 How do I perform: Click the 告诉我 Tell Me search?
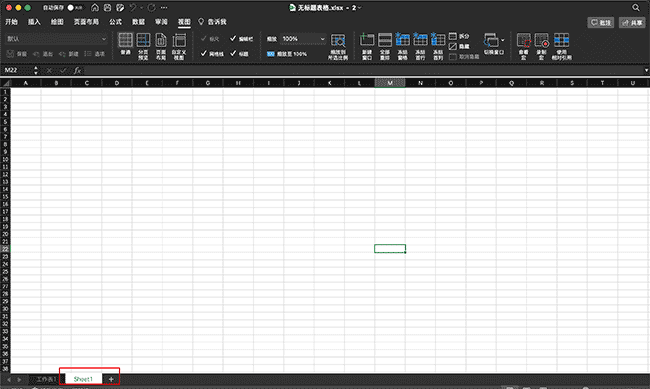click(x=212, y=22)
